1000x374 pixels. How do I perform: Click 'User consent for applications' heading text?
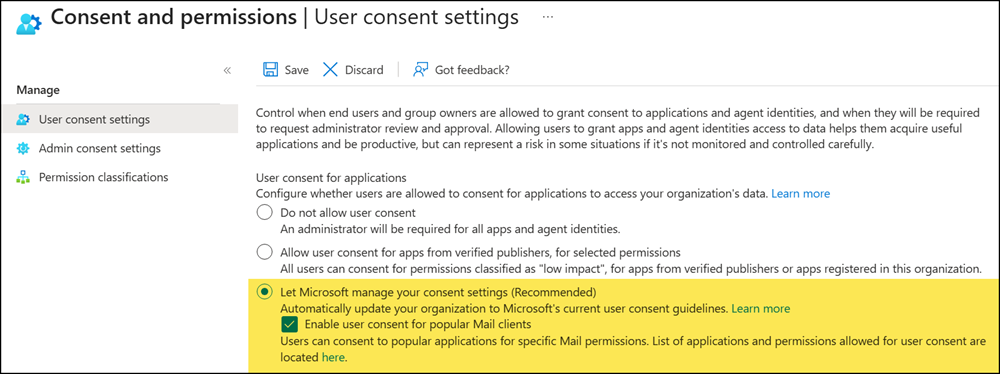pos(331,177)
